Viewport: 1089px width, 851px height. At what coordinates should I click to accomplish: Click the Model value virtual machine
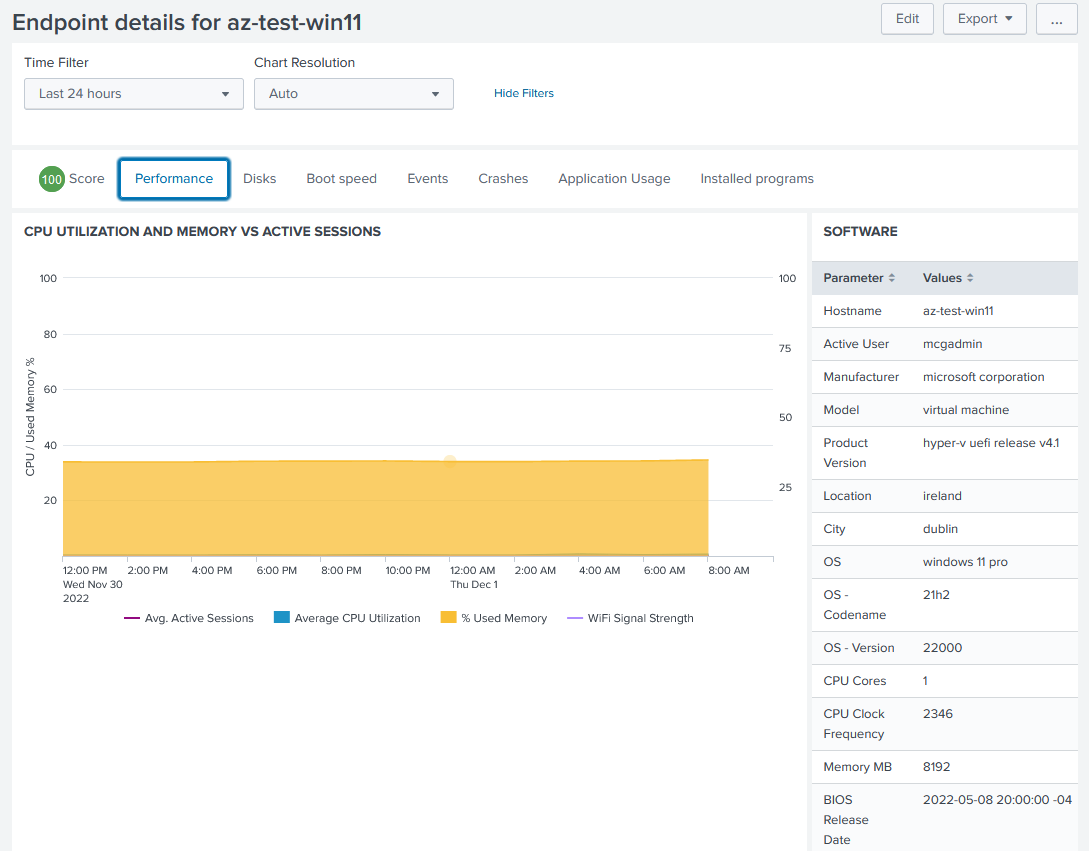pyautogui.click(x=965, y=410)
